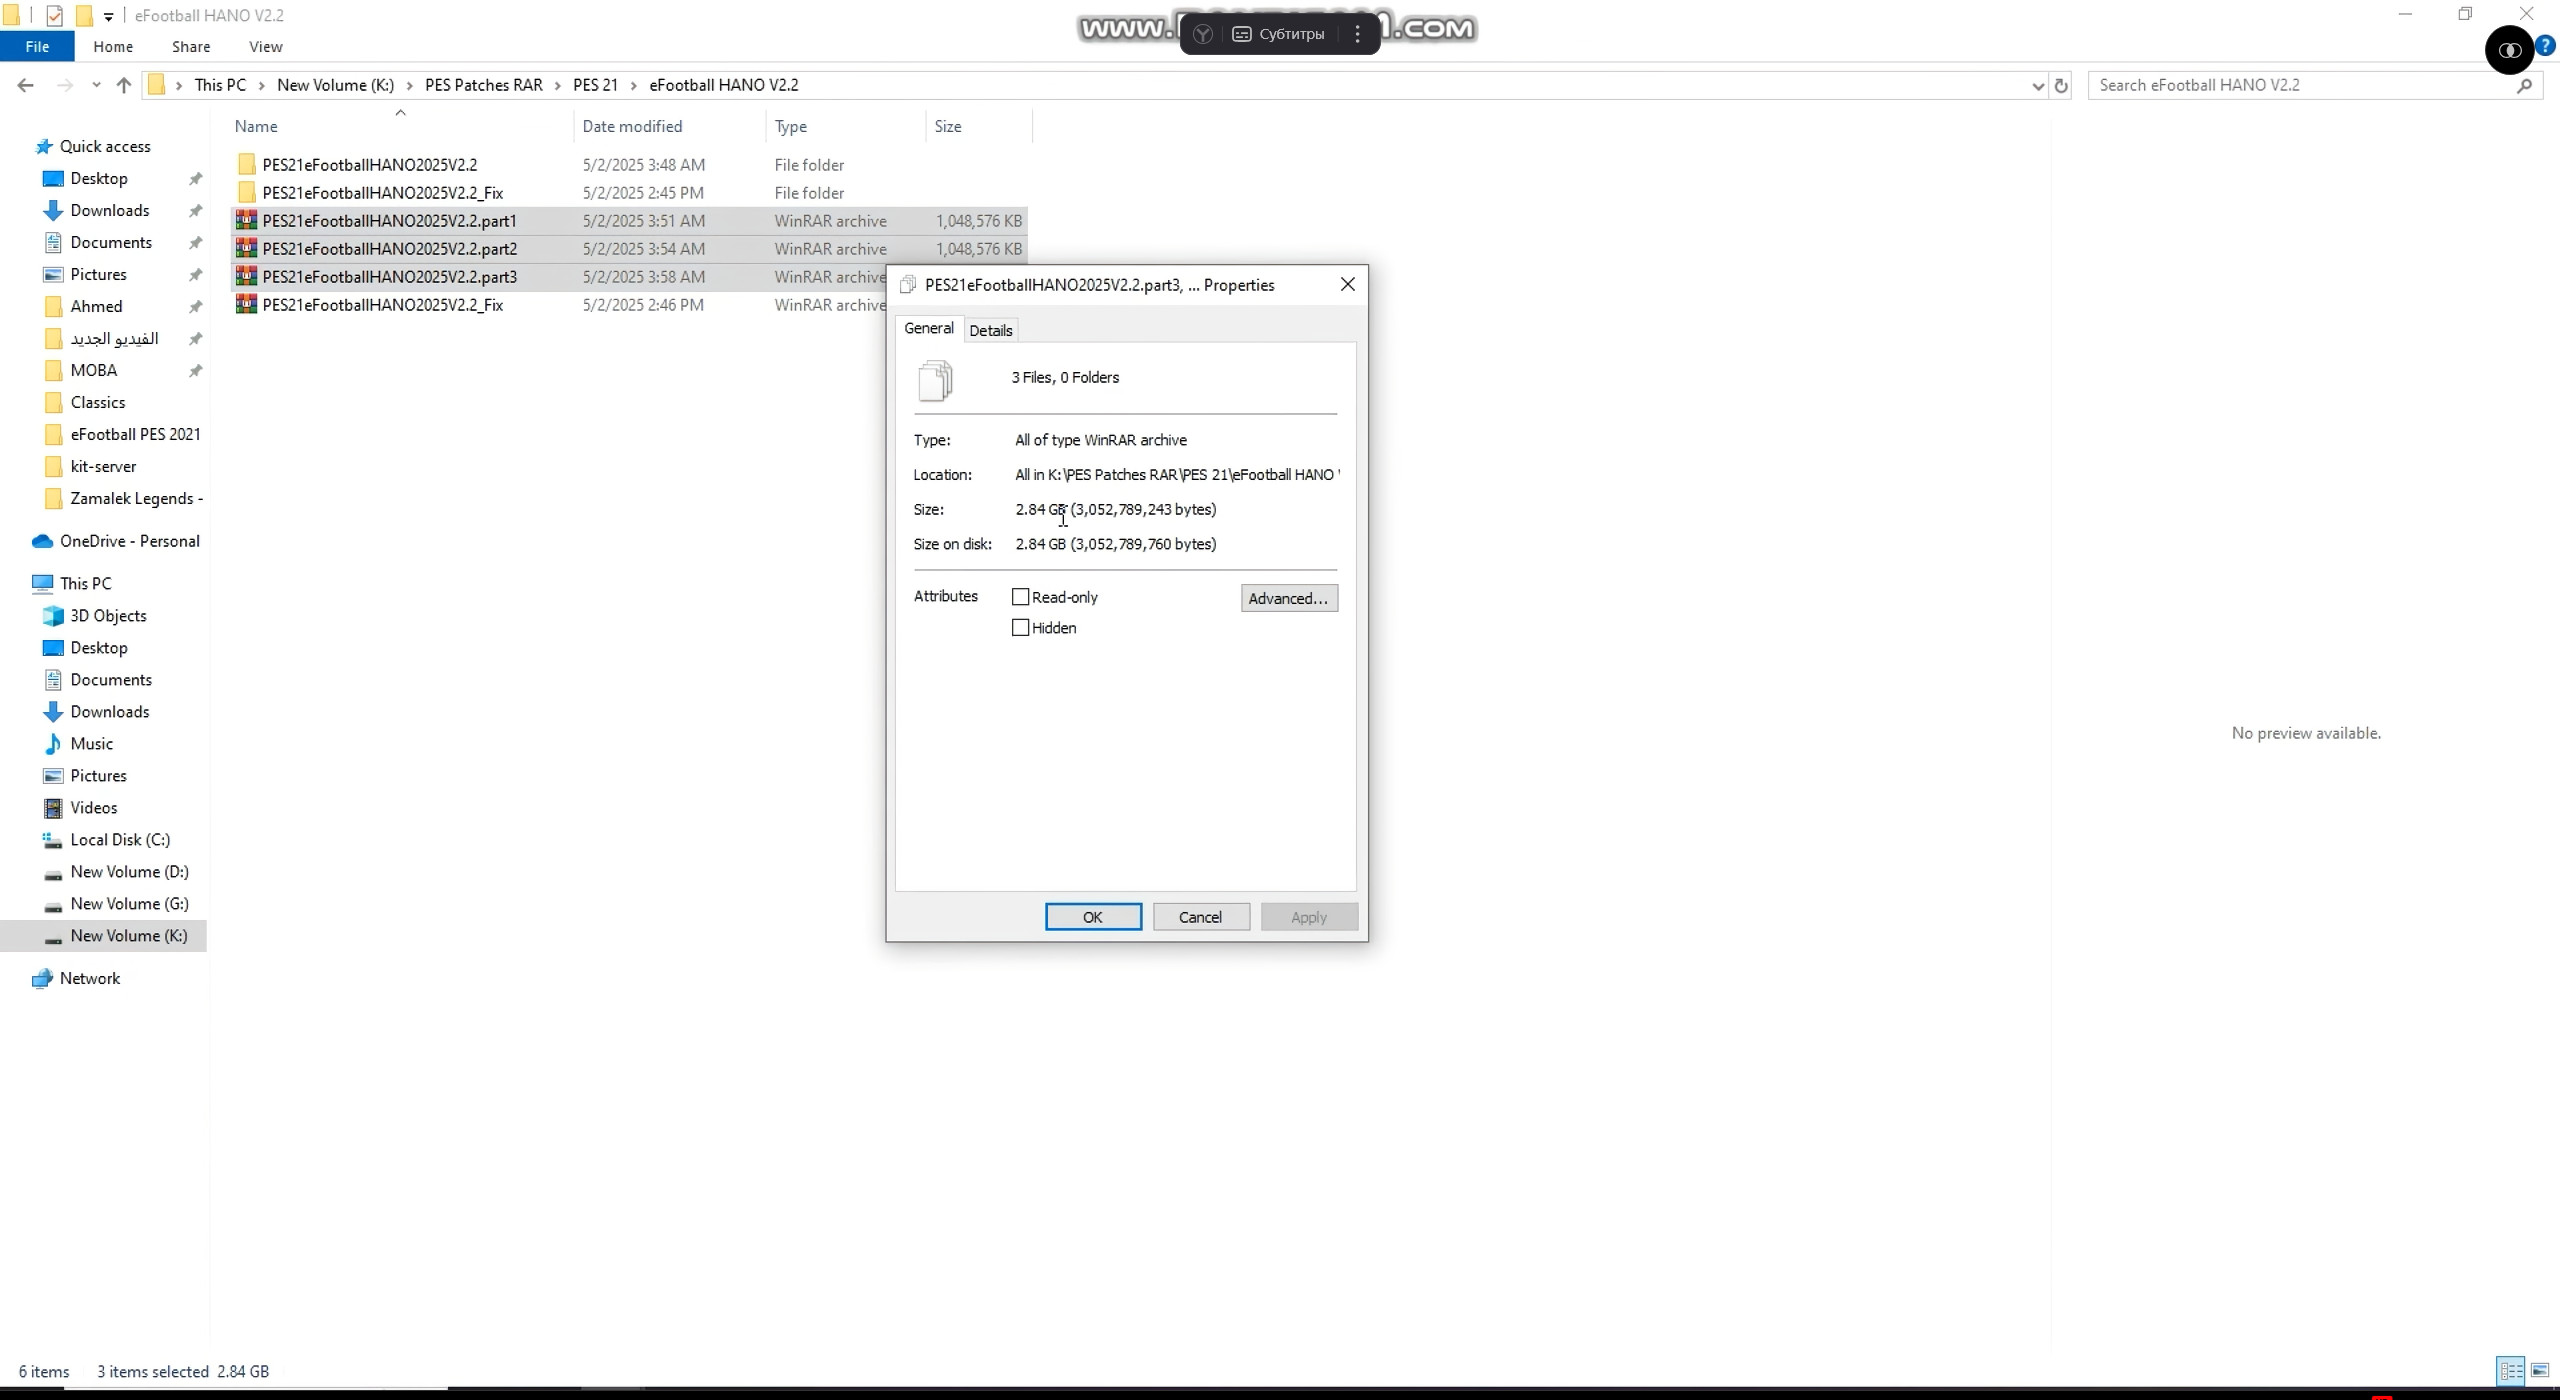This screenshot has width=2560, height=1400.
Task: Click the Up one level arrow
Action: click(124, 85)
